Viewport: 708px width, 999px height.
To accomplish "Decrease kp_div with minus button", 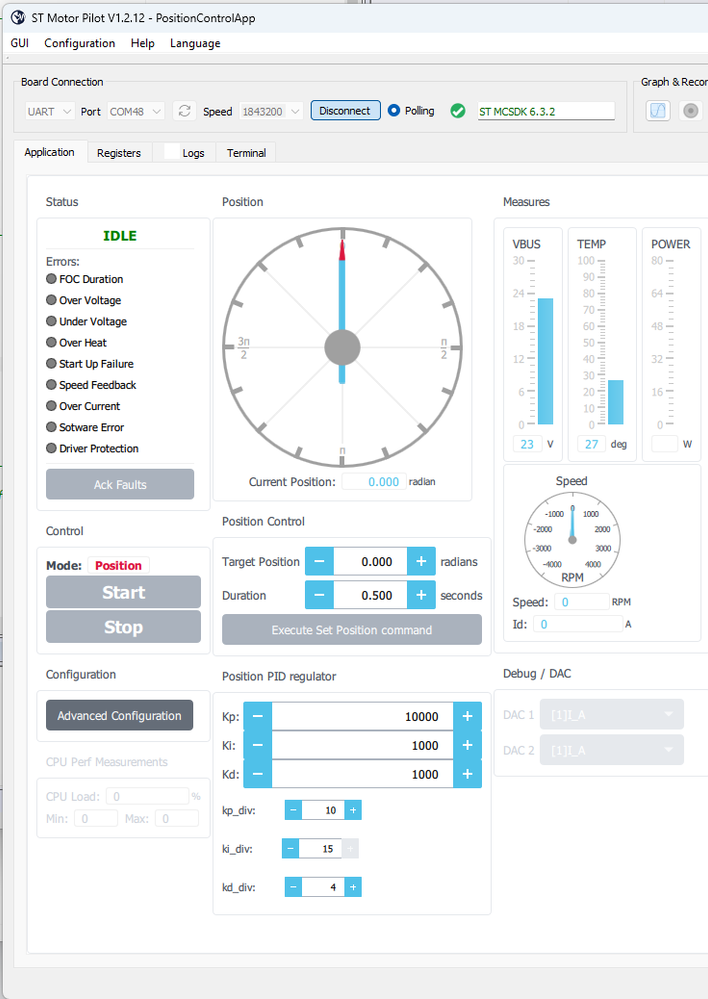I will (x=293, y=810).
